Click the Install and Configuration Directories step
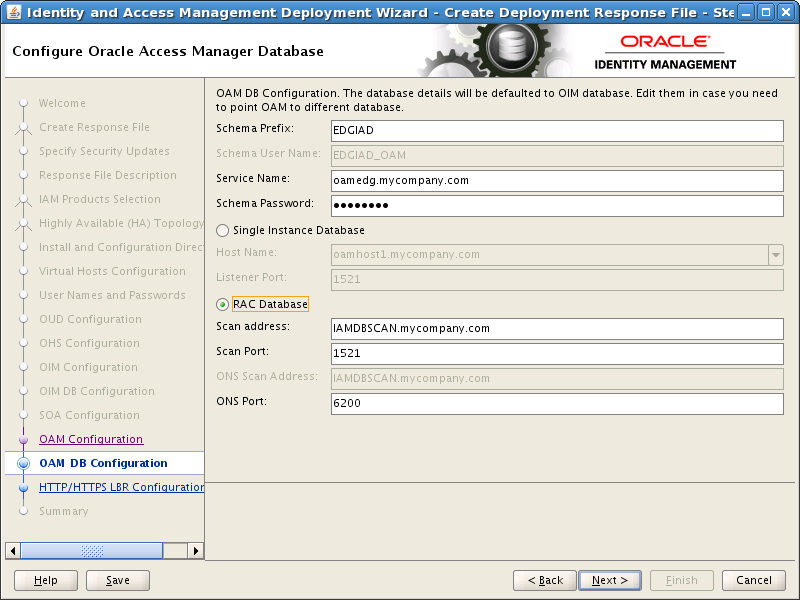 pyautogui.click(x=121, y=247)
